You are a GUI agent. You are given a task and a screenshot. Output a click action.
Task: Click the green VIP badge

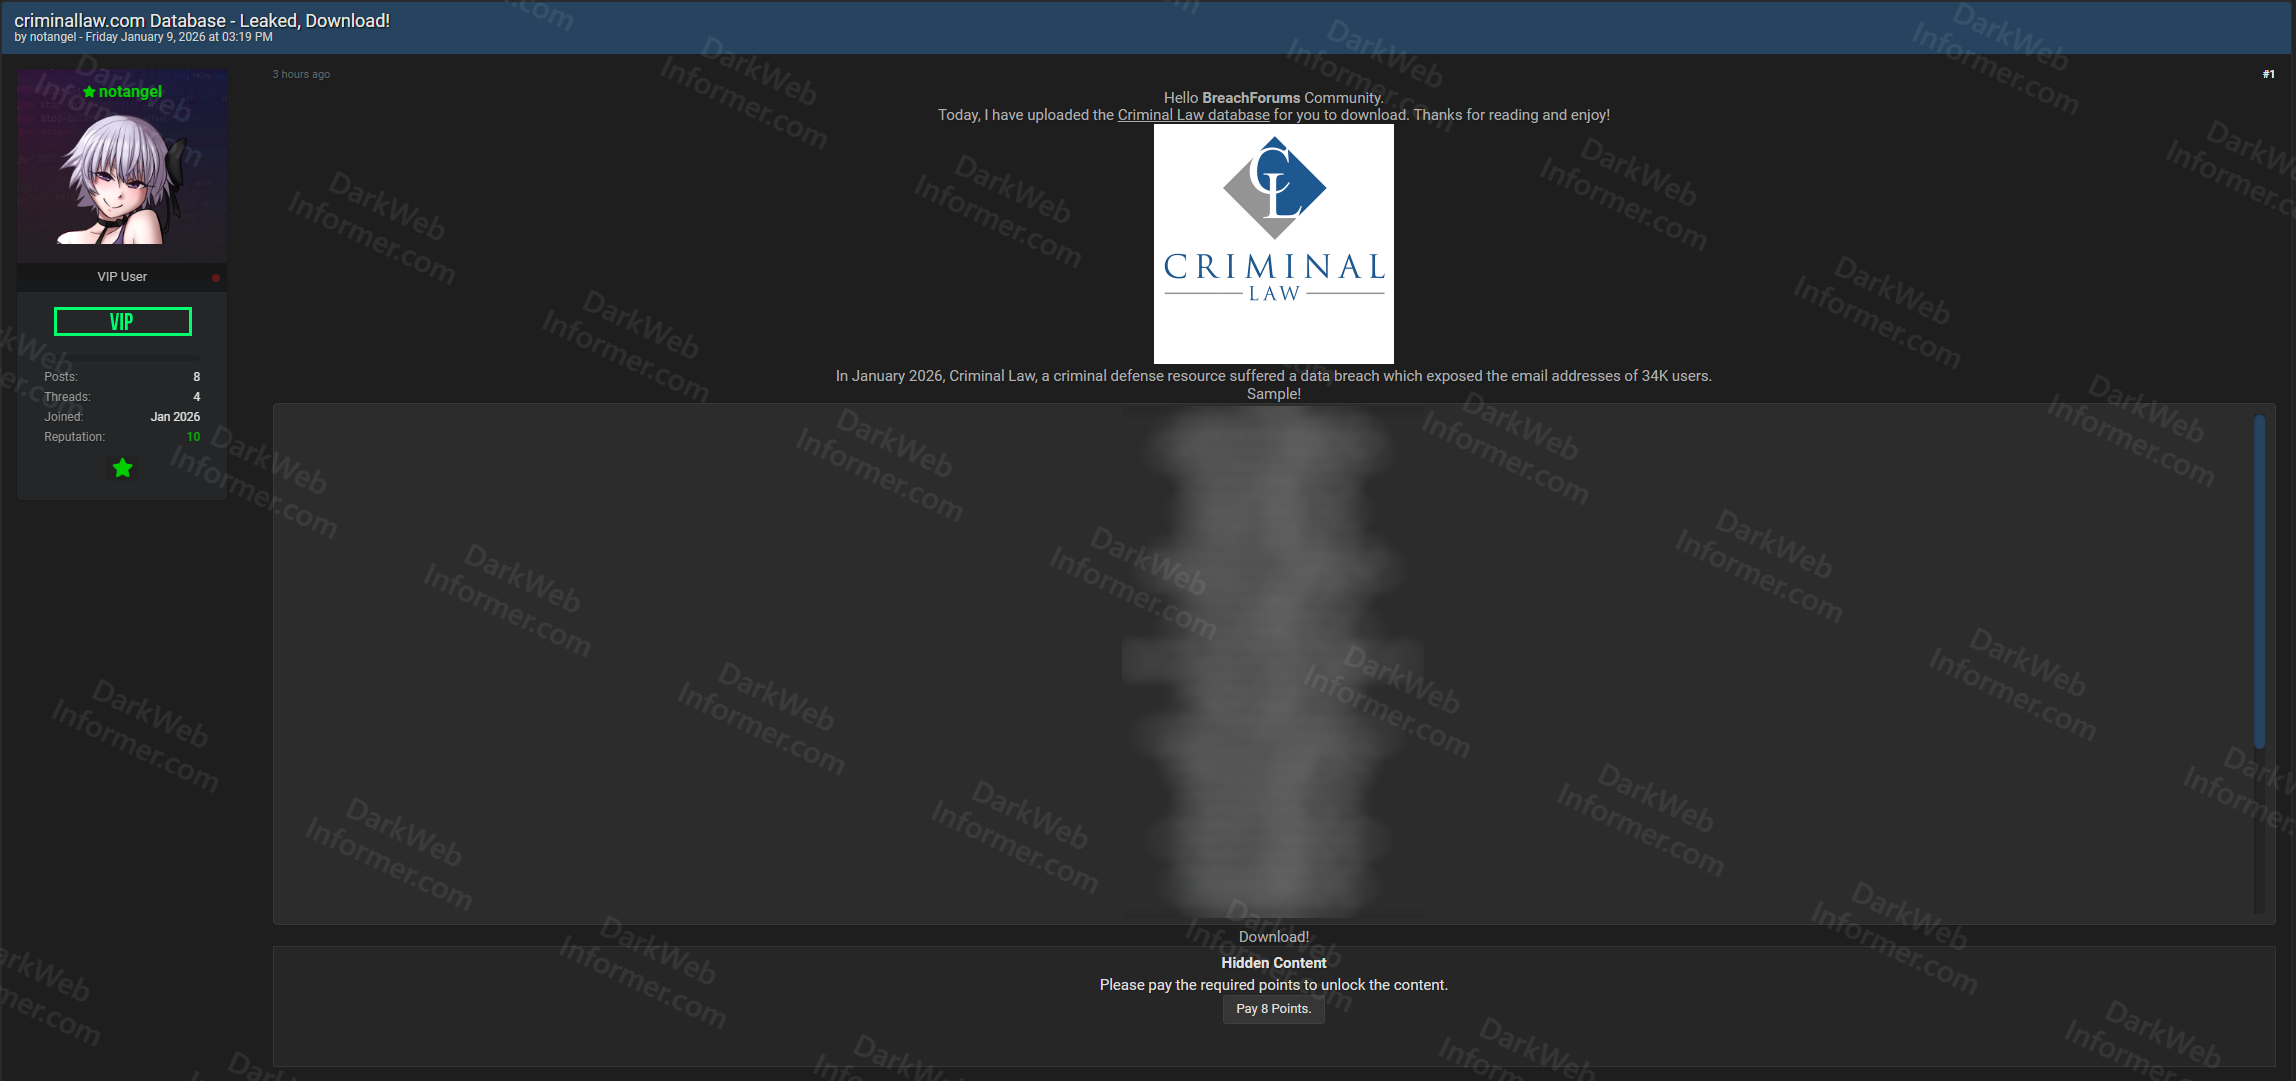click(x=122, y=322)
